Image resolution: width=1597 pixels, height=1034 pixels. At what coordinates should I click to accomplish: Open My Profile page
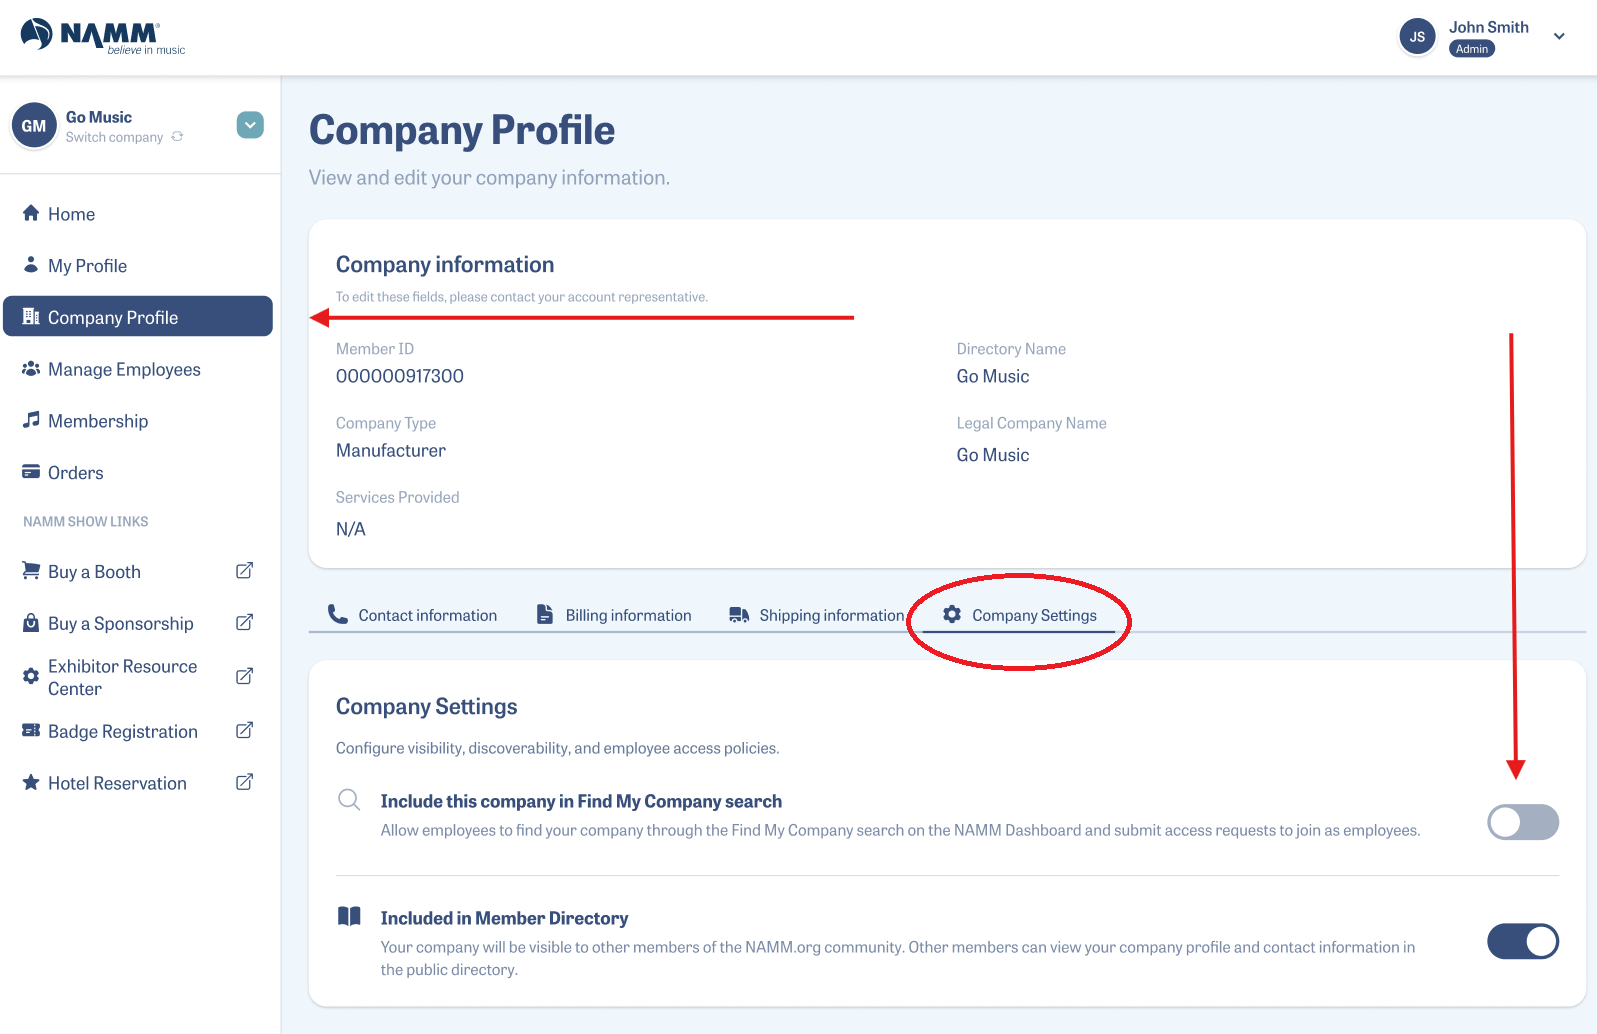point(138,266)
